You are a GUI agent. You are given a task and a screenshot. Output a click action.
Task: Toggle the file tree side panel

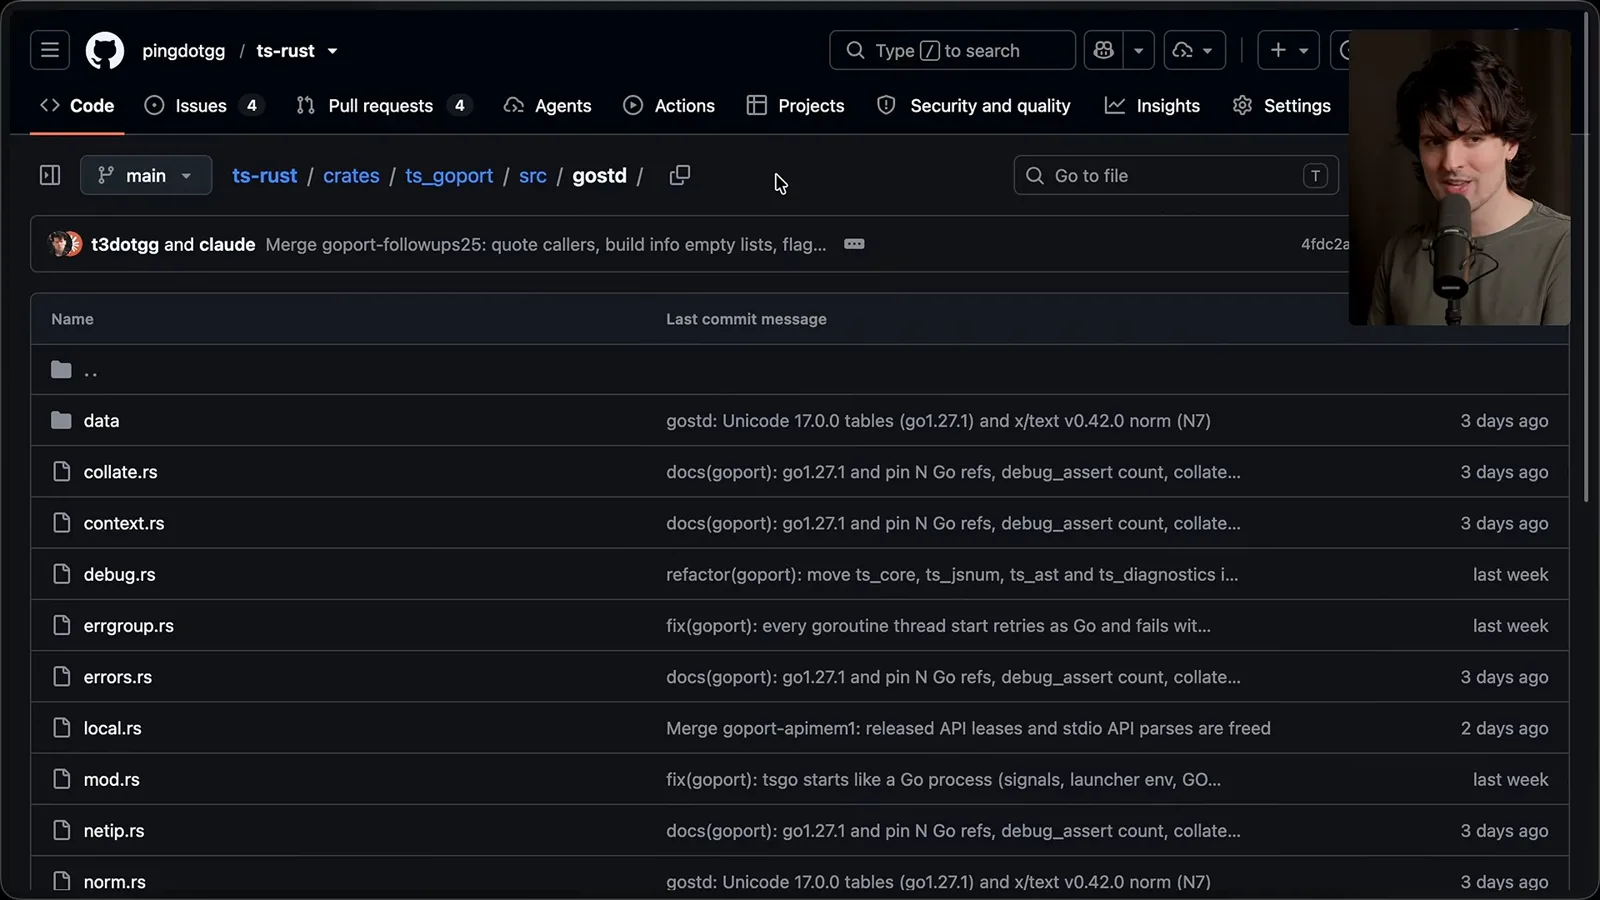point(50,175)
